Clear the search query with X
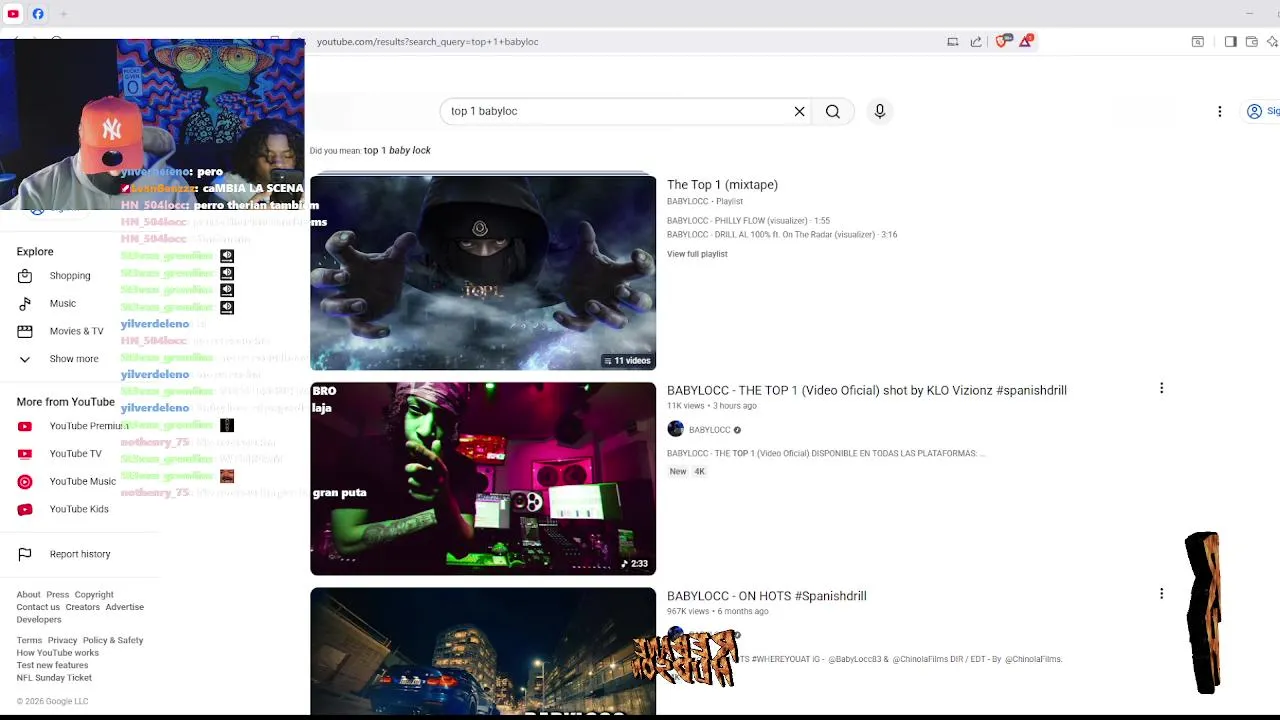 point(800,111)
